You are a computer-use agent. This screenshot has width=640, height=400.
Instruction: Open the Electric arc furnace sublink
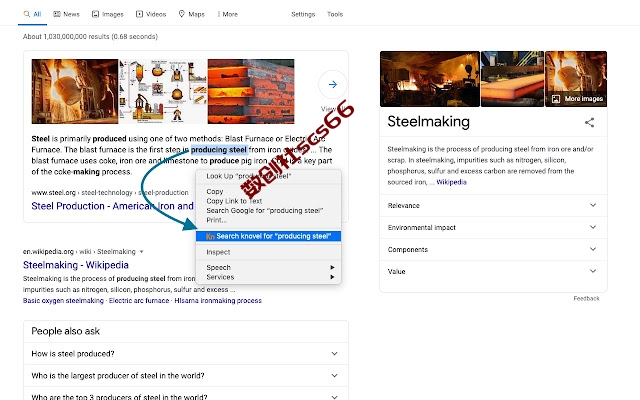coord(139,301)
